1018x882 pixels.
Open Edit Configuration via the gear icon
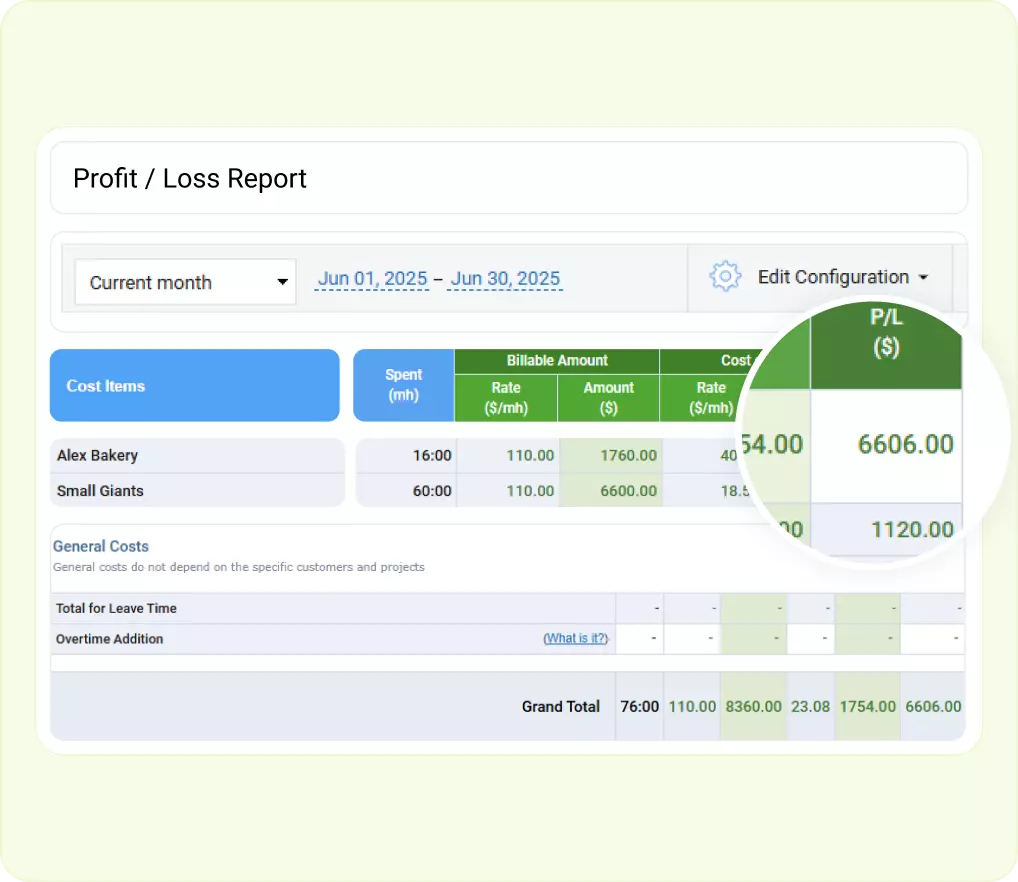point(725,277)
